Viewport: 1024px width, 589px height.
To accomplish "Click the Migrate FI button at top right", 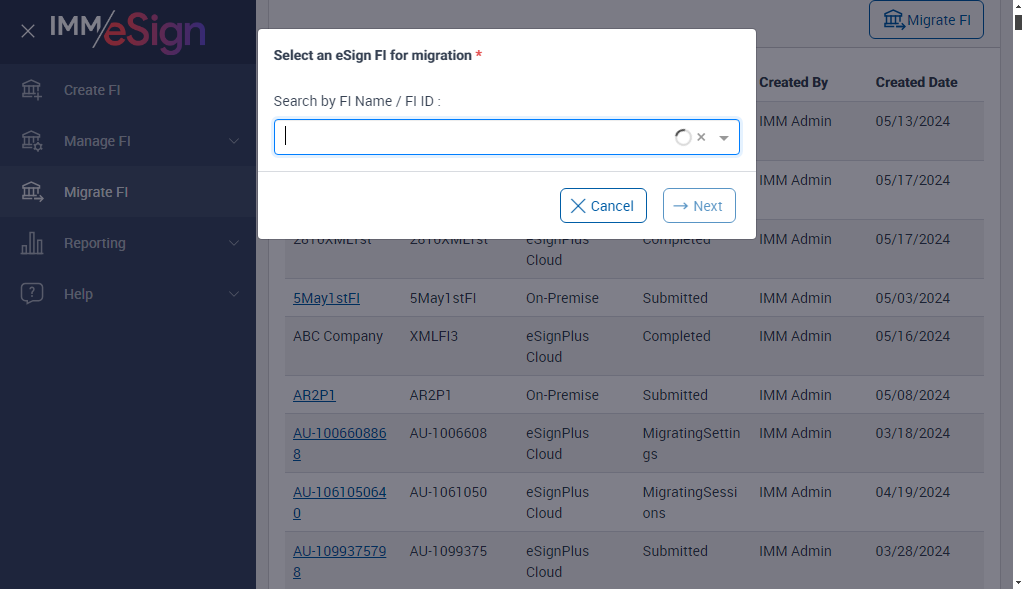I will [x=926, y=20].
